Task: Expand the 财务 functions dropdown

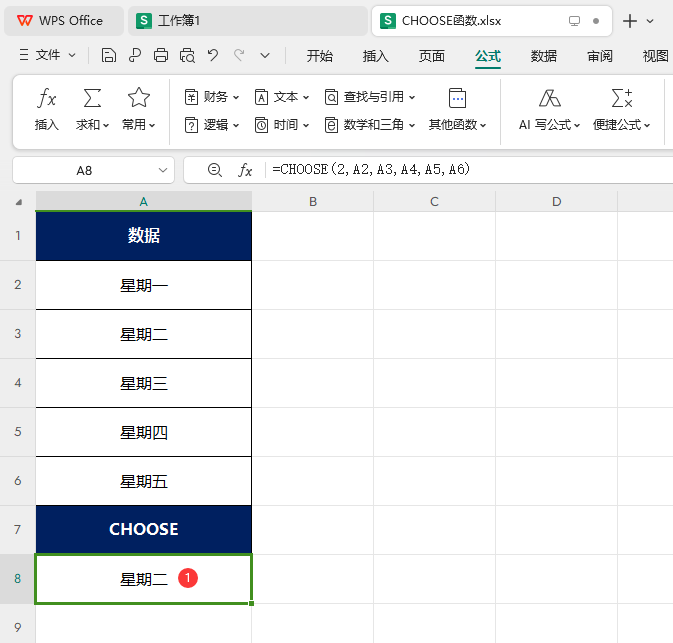Action: (x=212, y=97)
